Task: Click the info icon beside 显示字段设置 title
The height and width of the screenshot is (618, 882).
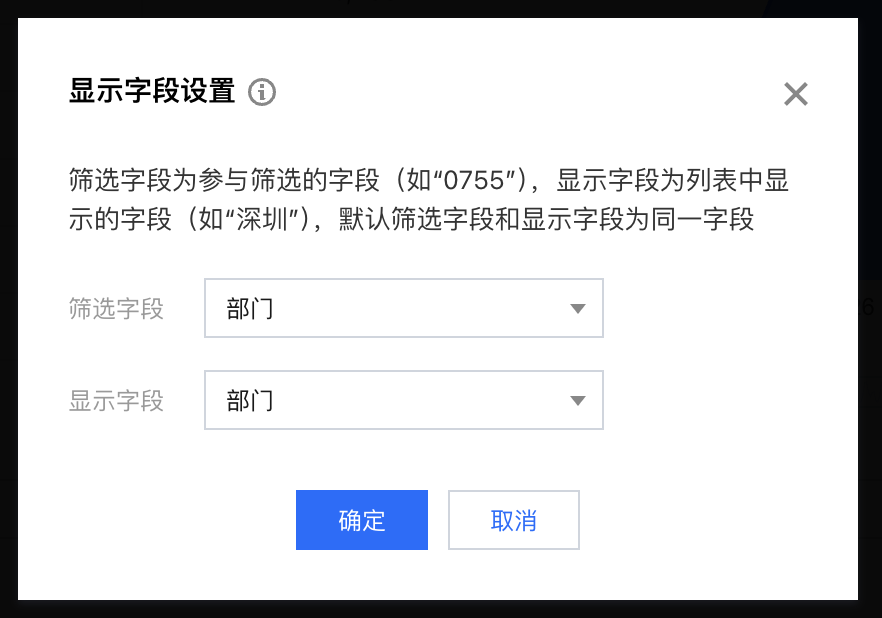Action: coord(262,93)
